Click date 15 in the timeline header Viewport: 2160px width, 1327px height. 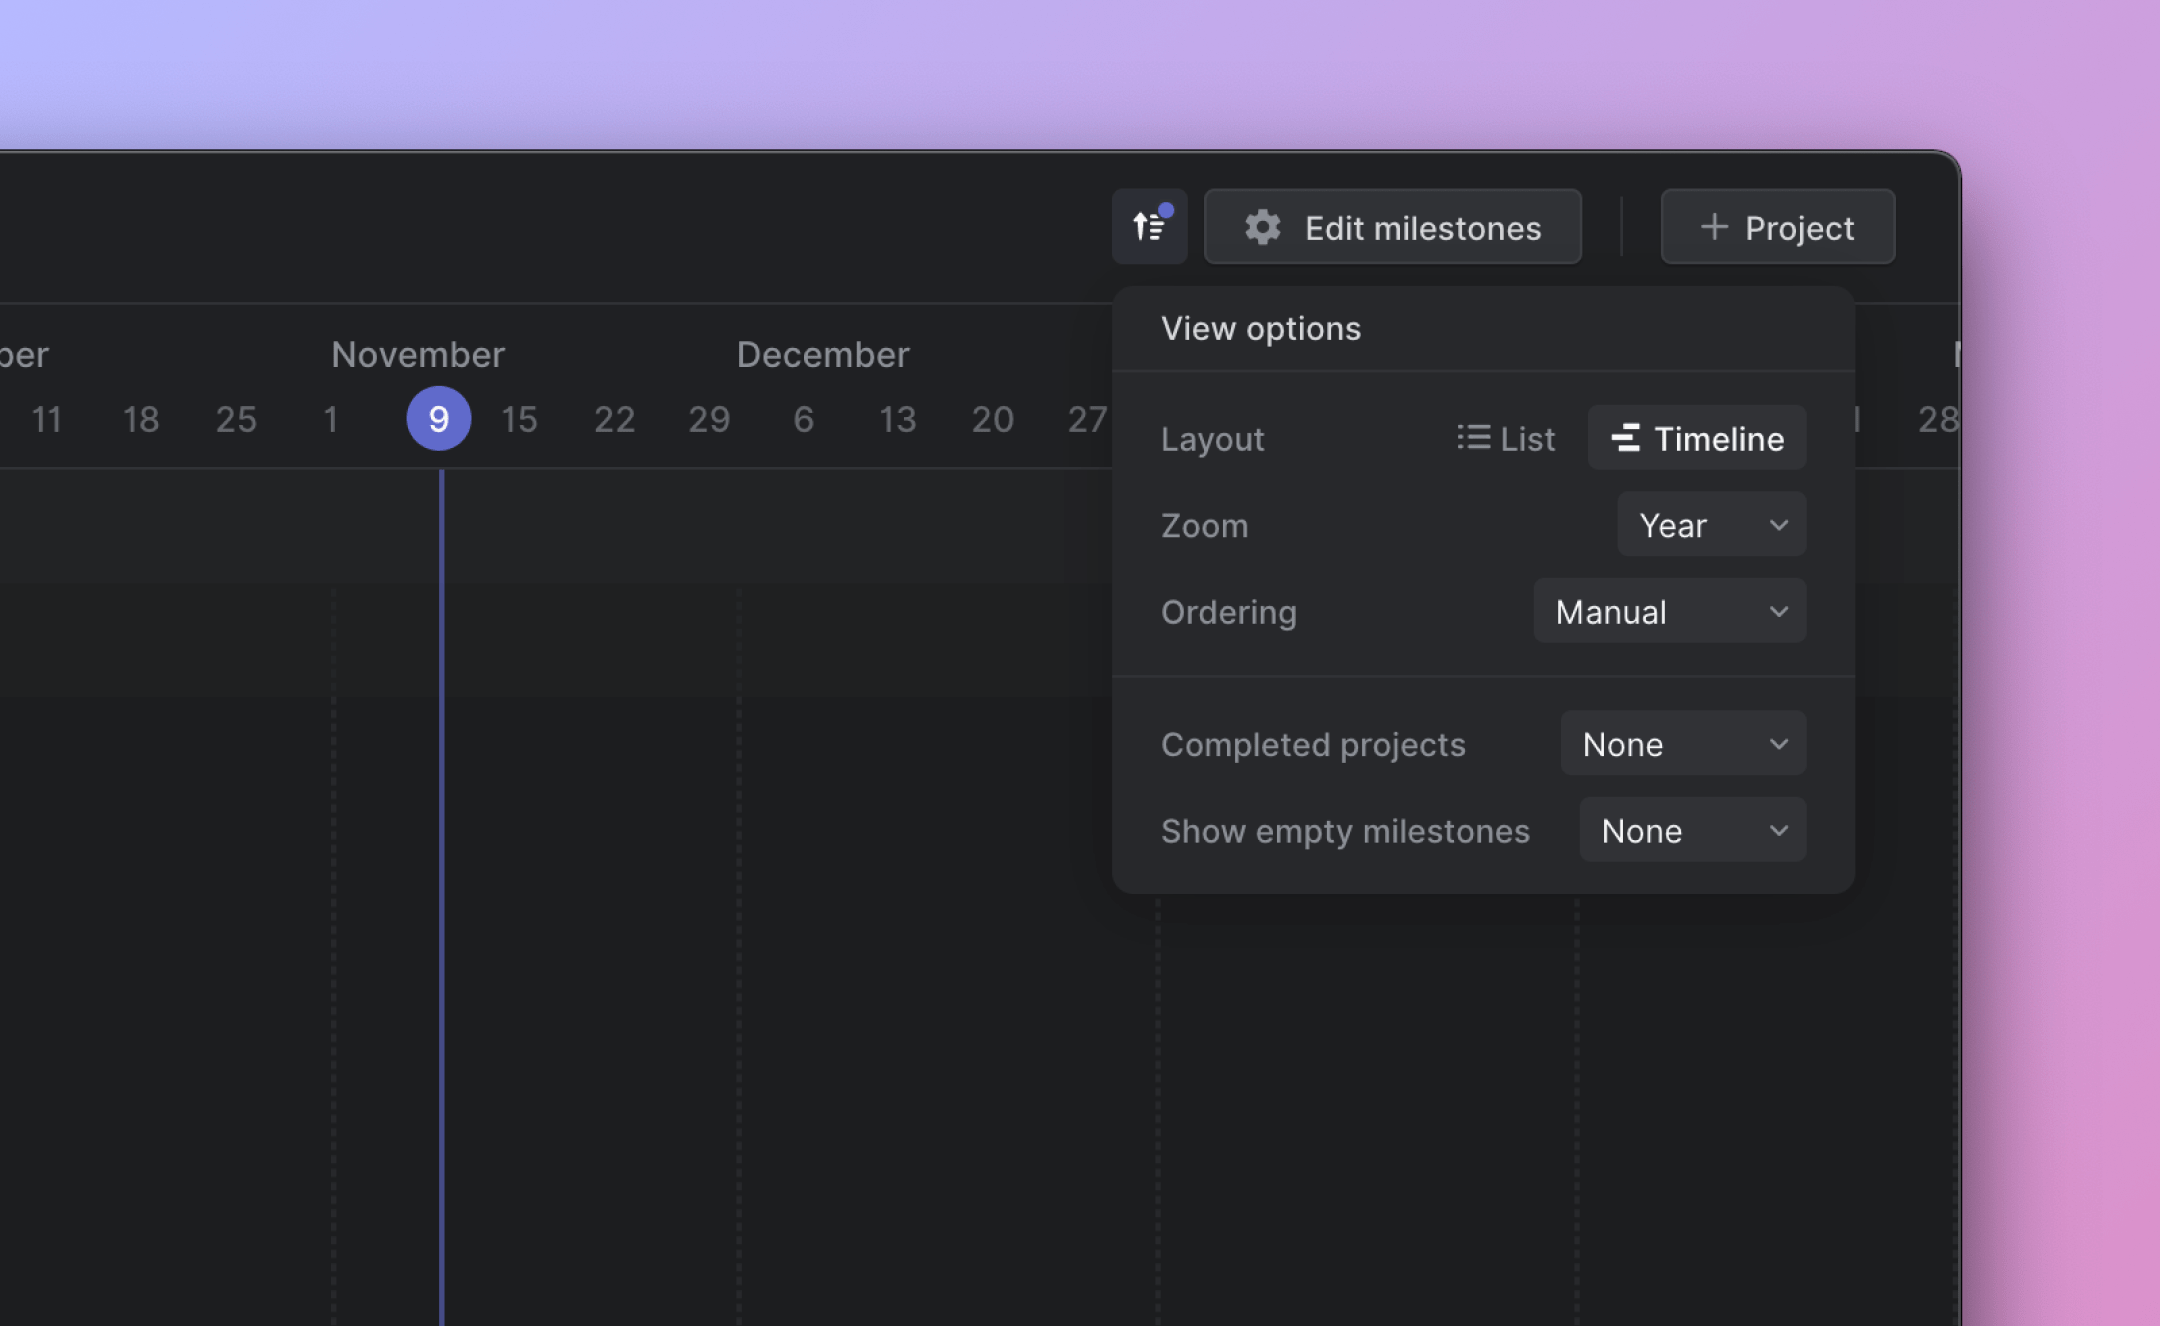point(519,419)
